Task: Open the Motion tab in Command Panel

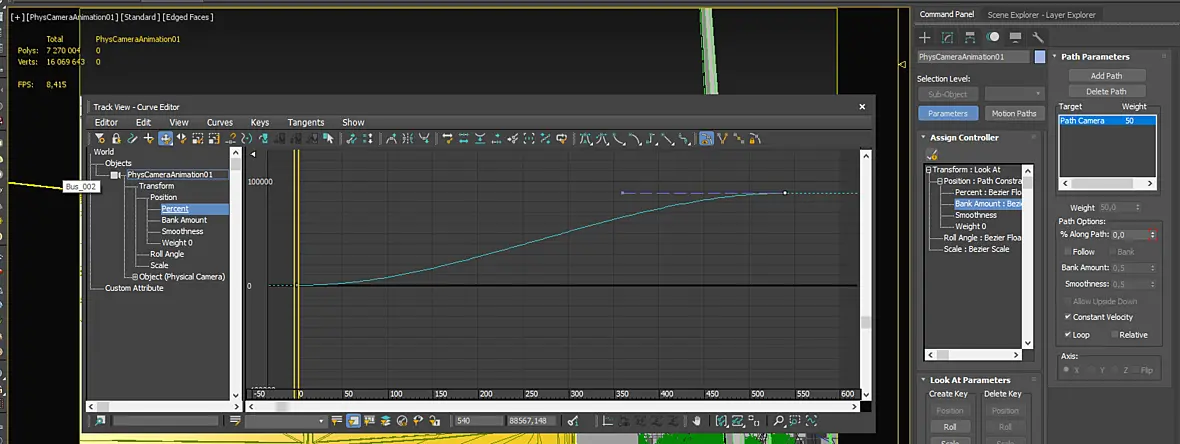Action: click(993, 37)
